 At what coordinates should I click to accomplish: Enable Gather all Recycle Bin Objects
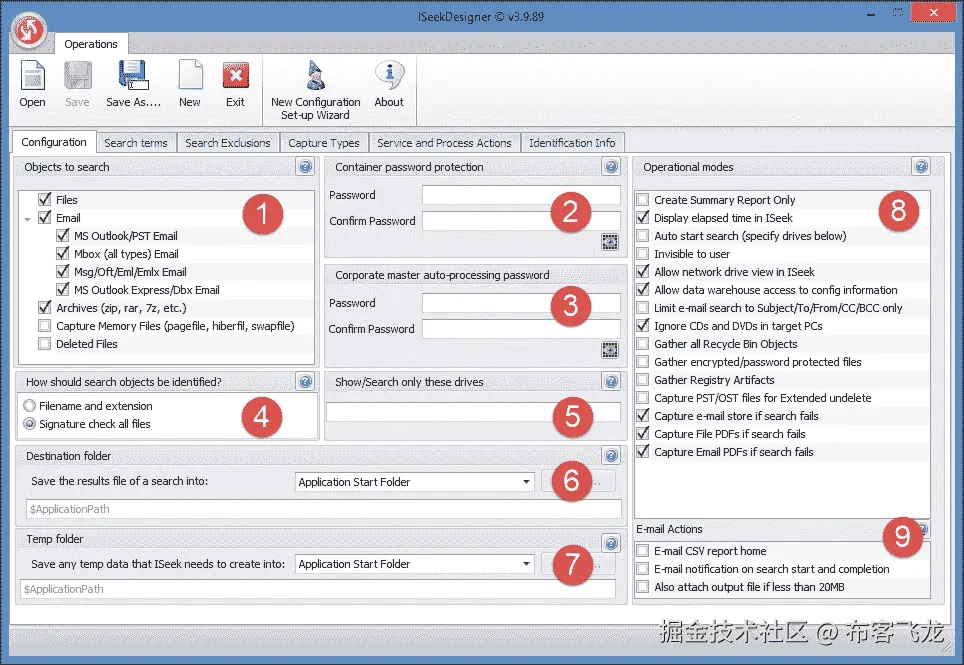pos(642,344)
